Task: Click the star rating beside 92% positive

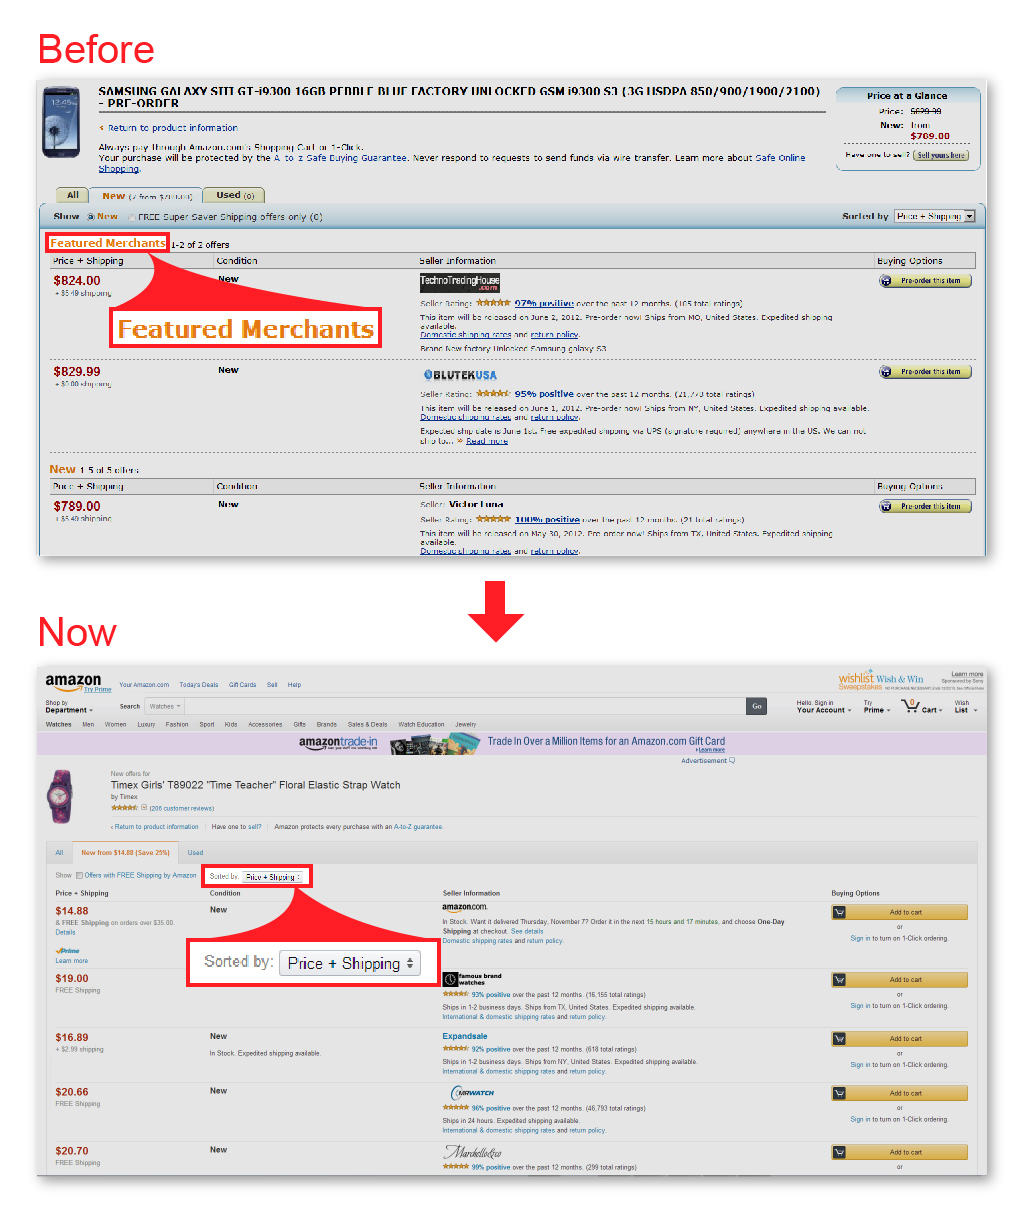Action: click(455, 1049)
